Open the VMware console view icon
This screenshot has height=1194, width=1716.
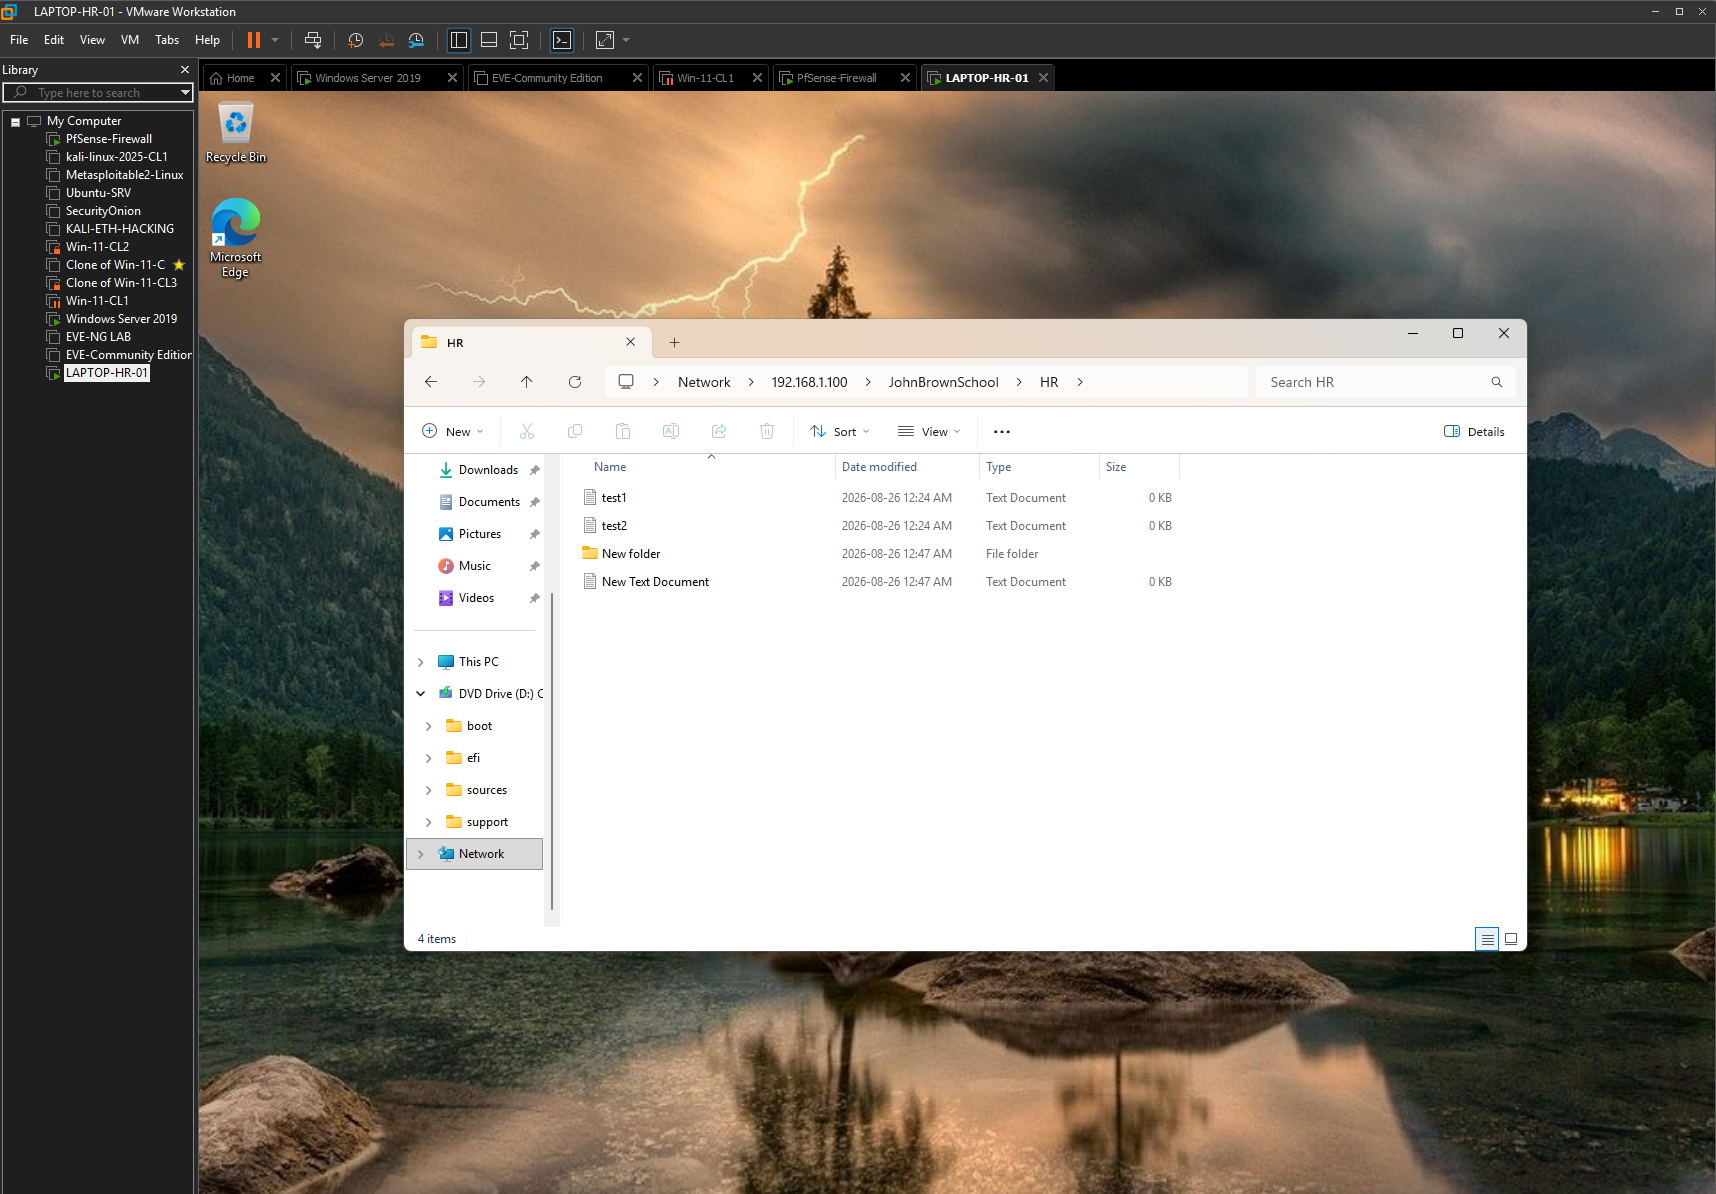(x=562, y=40)
